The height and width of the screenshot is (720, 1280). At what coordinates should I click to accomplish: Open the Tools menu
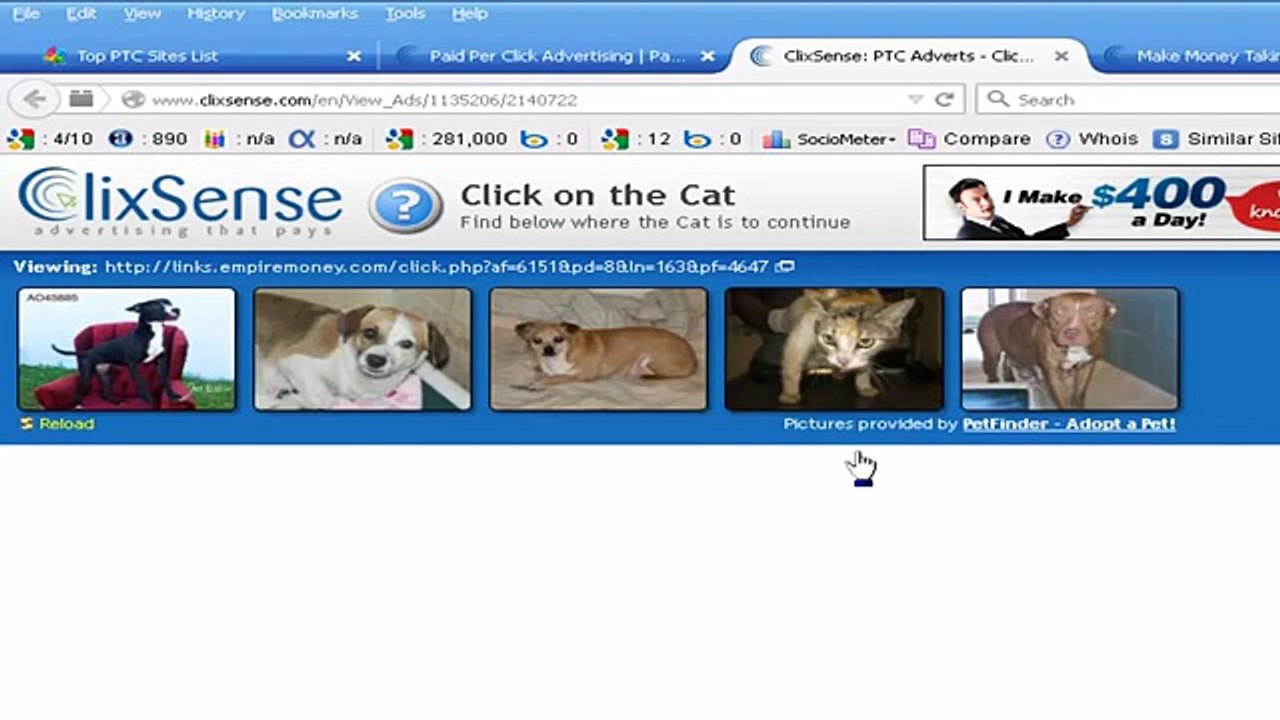pos(405,14)
